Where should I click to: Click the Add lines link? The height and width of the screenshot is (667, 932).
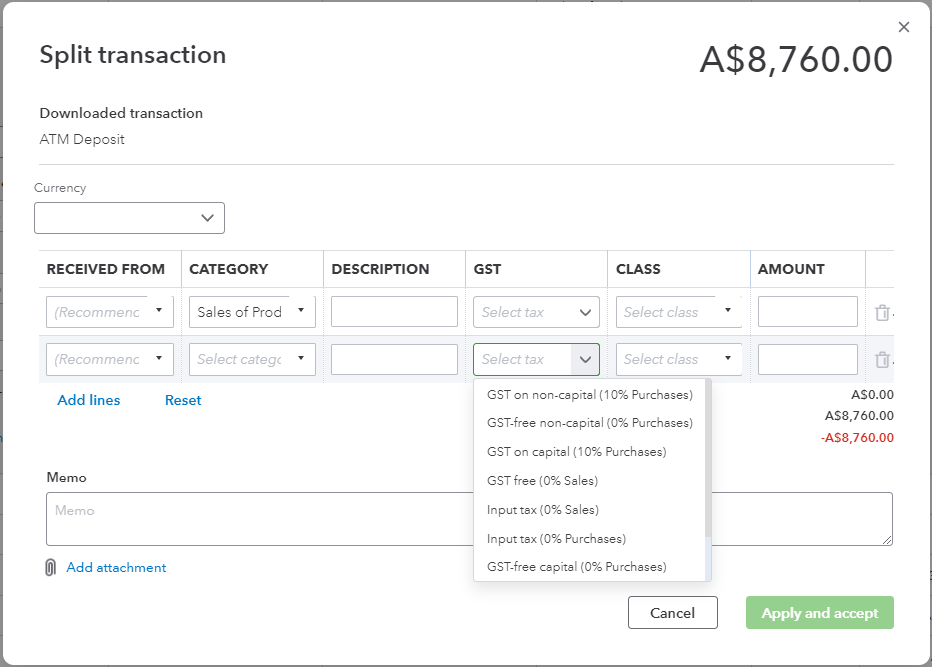pos(89,400)
